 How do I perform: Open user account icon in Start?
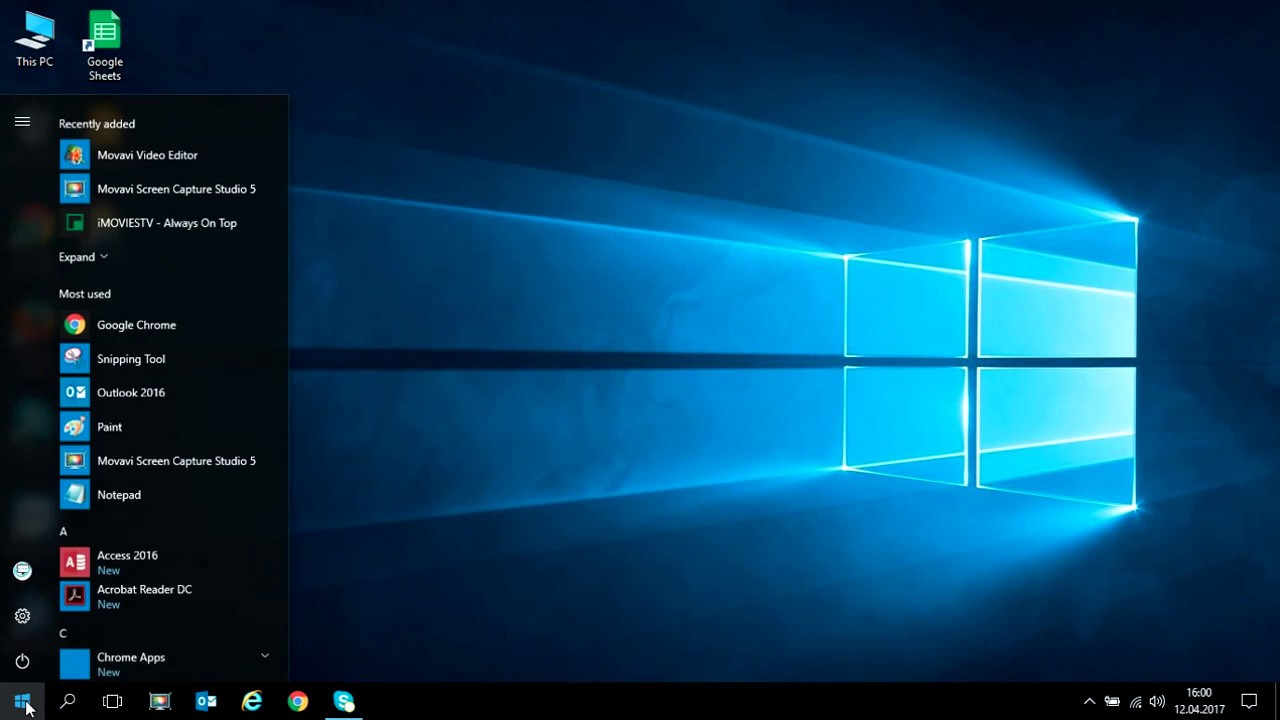pyautogui.click(x=22, y=571)
